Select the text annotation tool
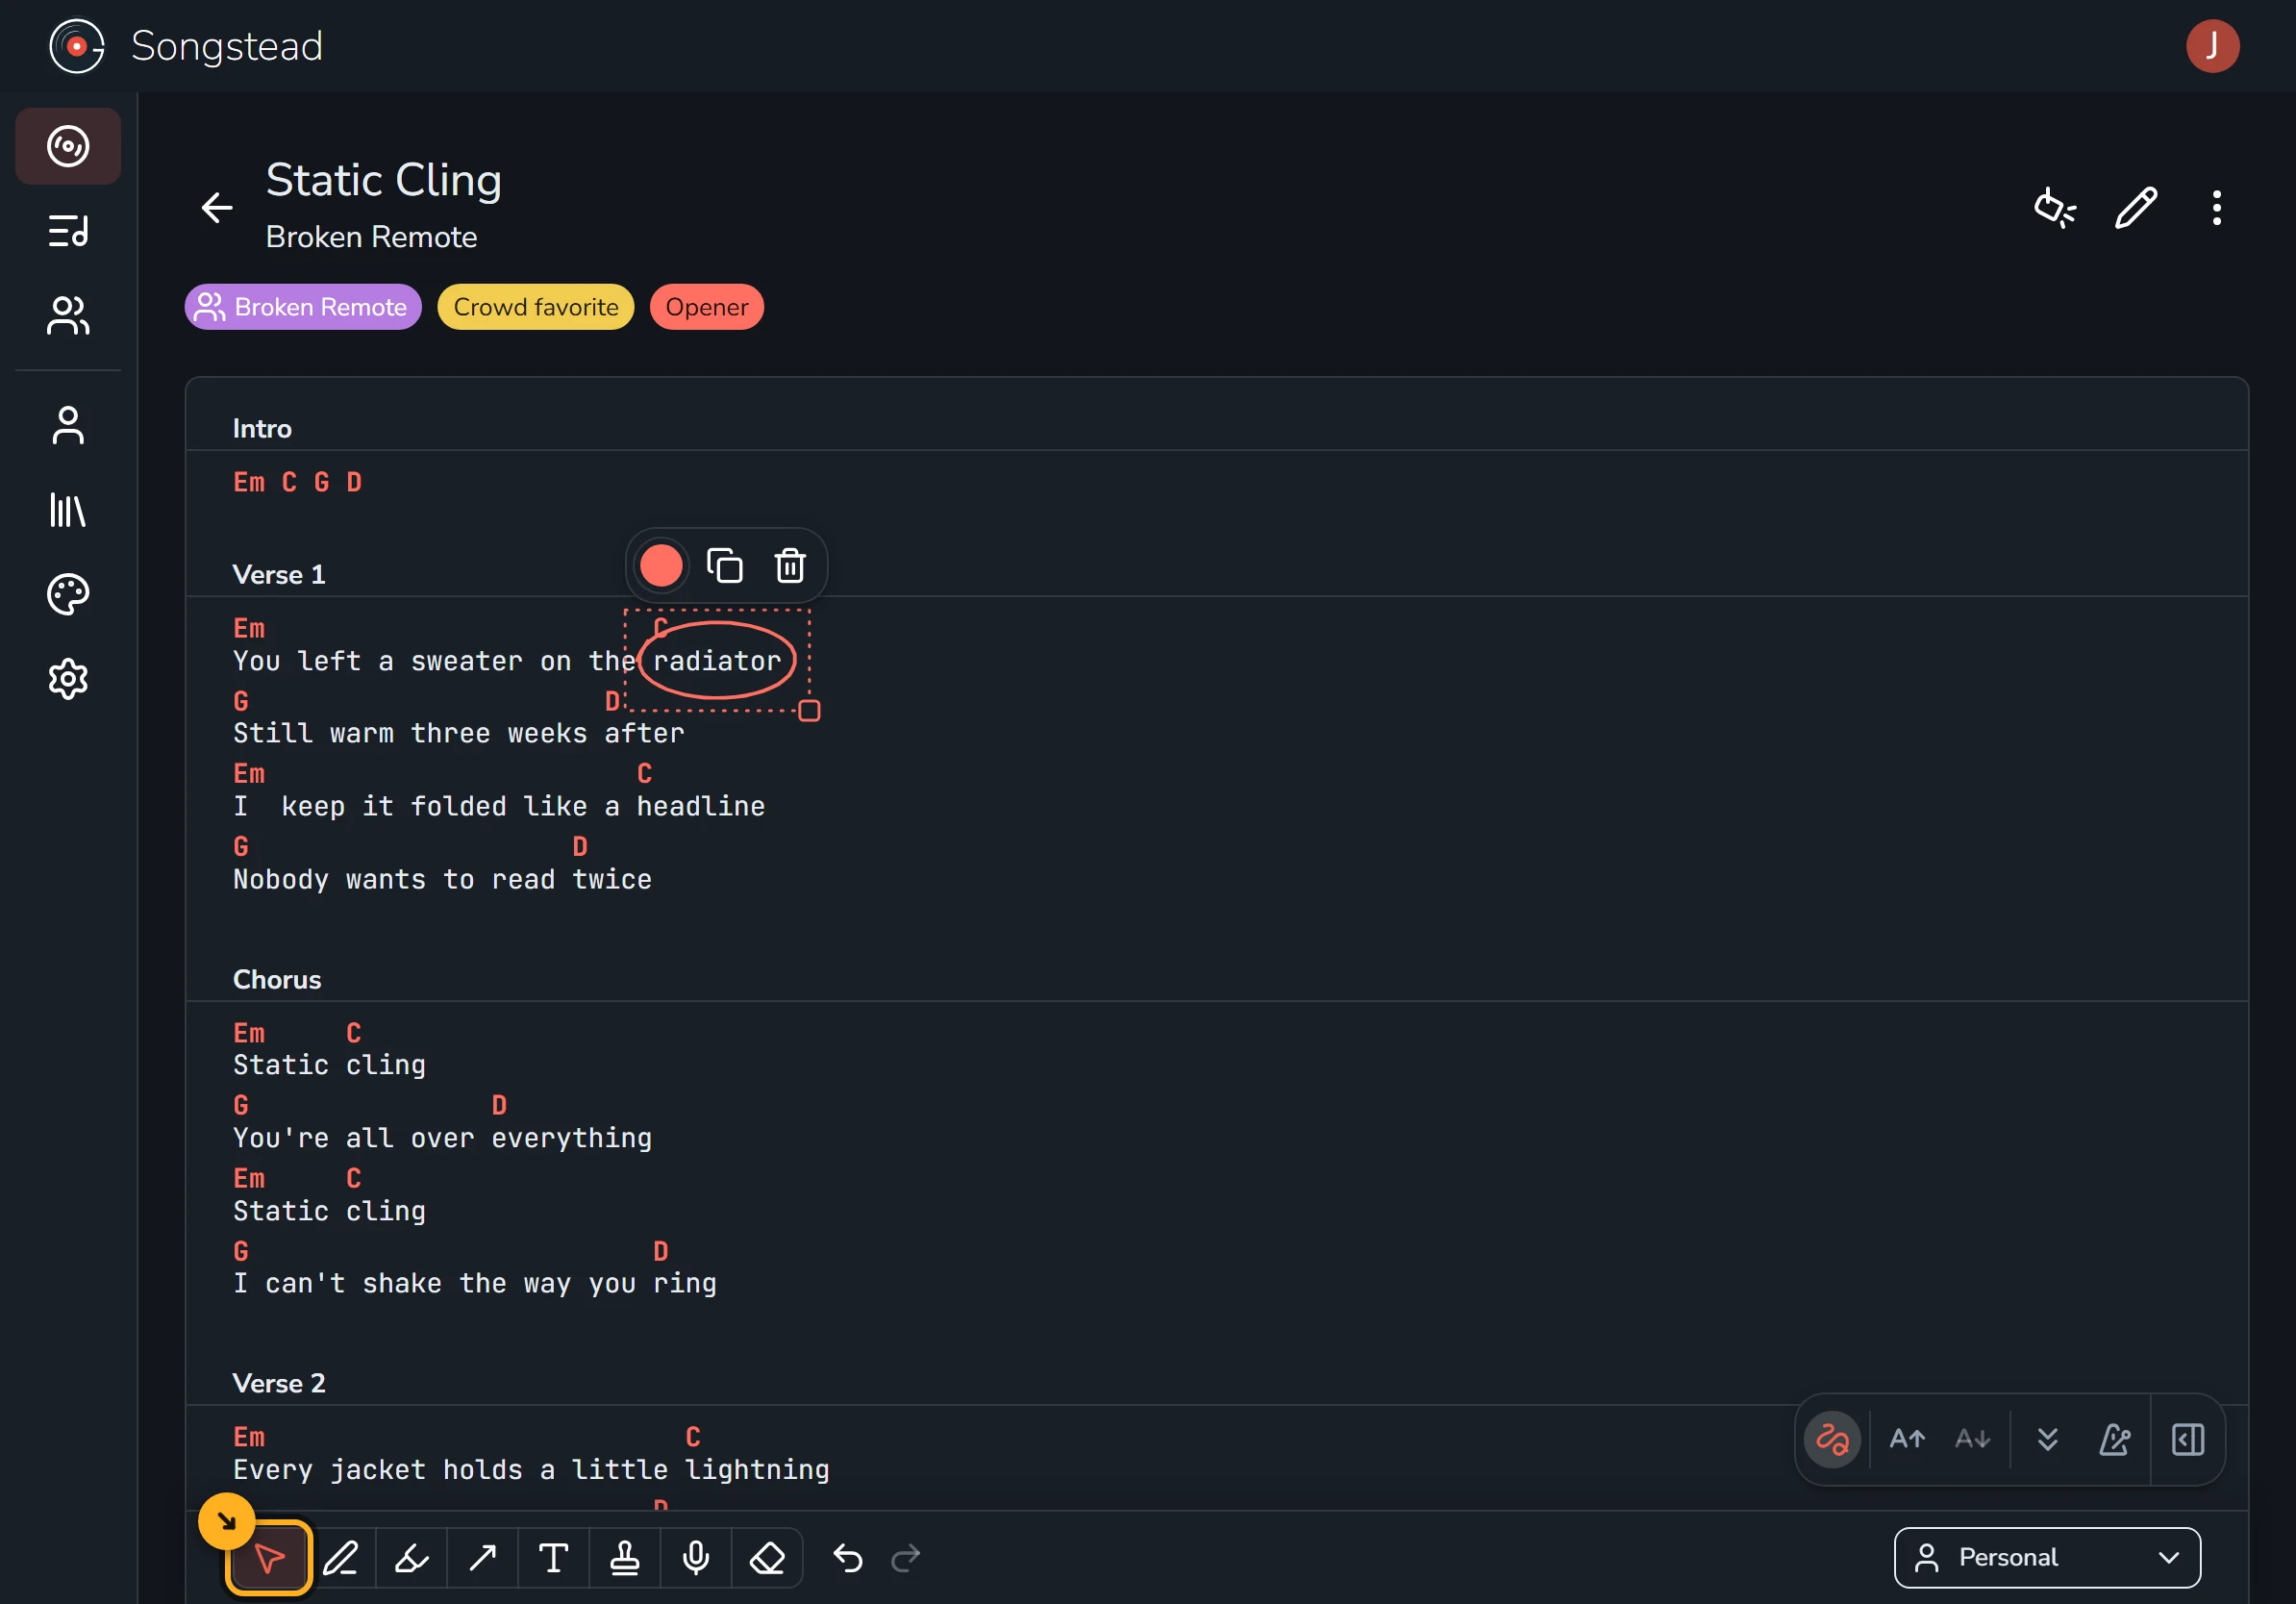The image size is (2296, 1604). [554, 1557]
